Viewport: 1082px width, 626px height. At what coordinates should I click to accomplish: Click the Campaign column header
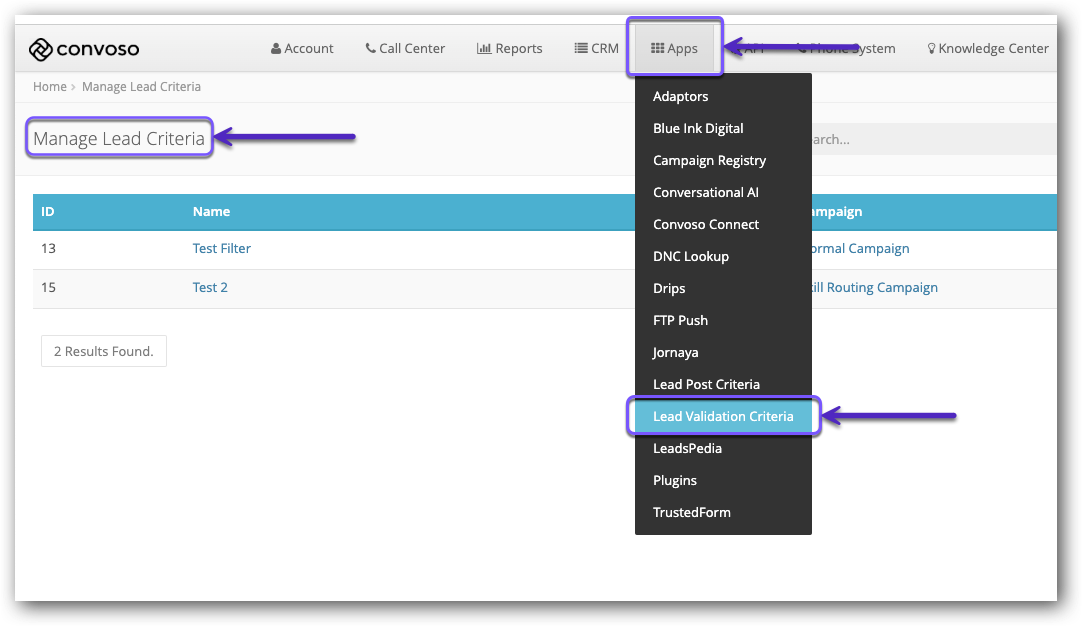(x=837, y=212)
